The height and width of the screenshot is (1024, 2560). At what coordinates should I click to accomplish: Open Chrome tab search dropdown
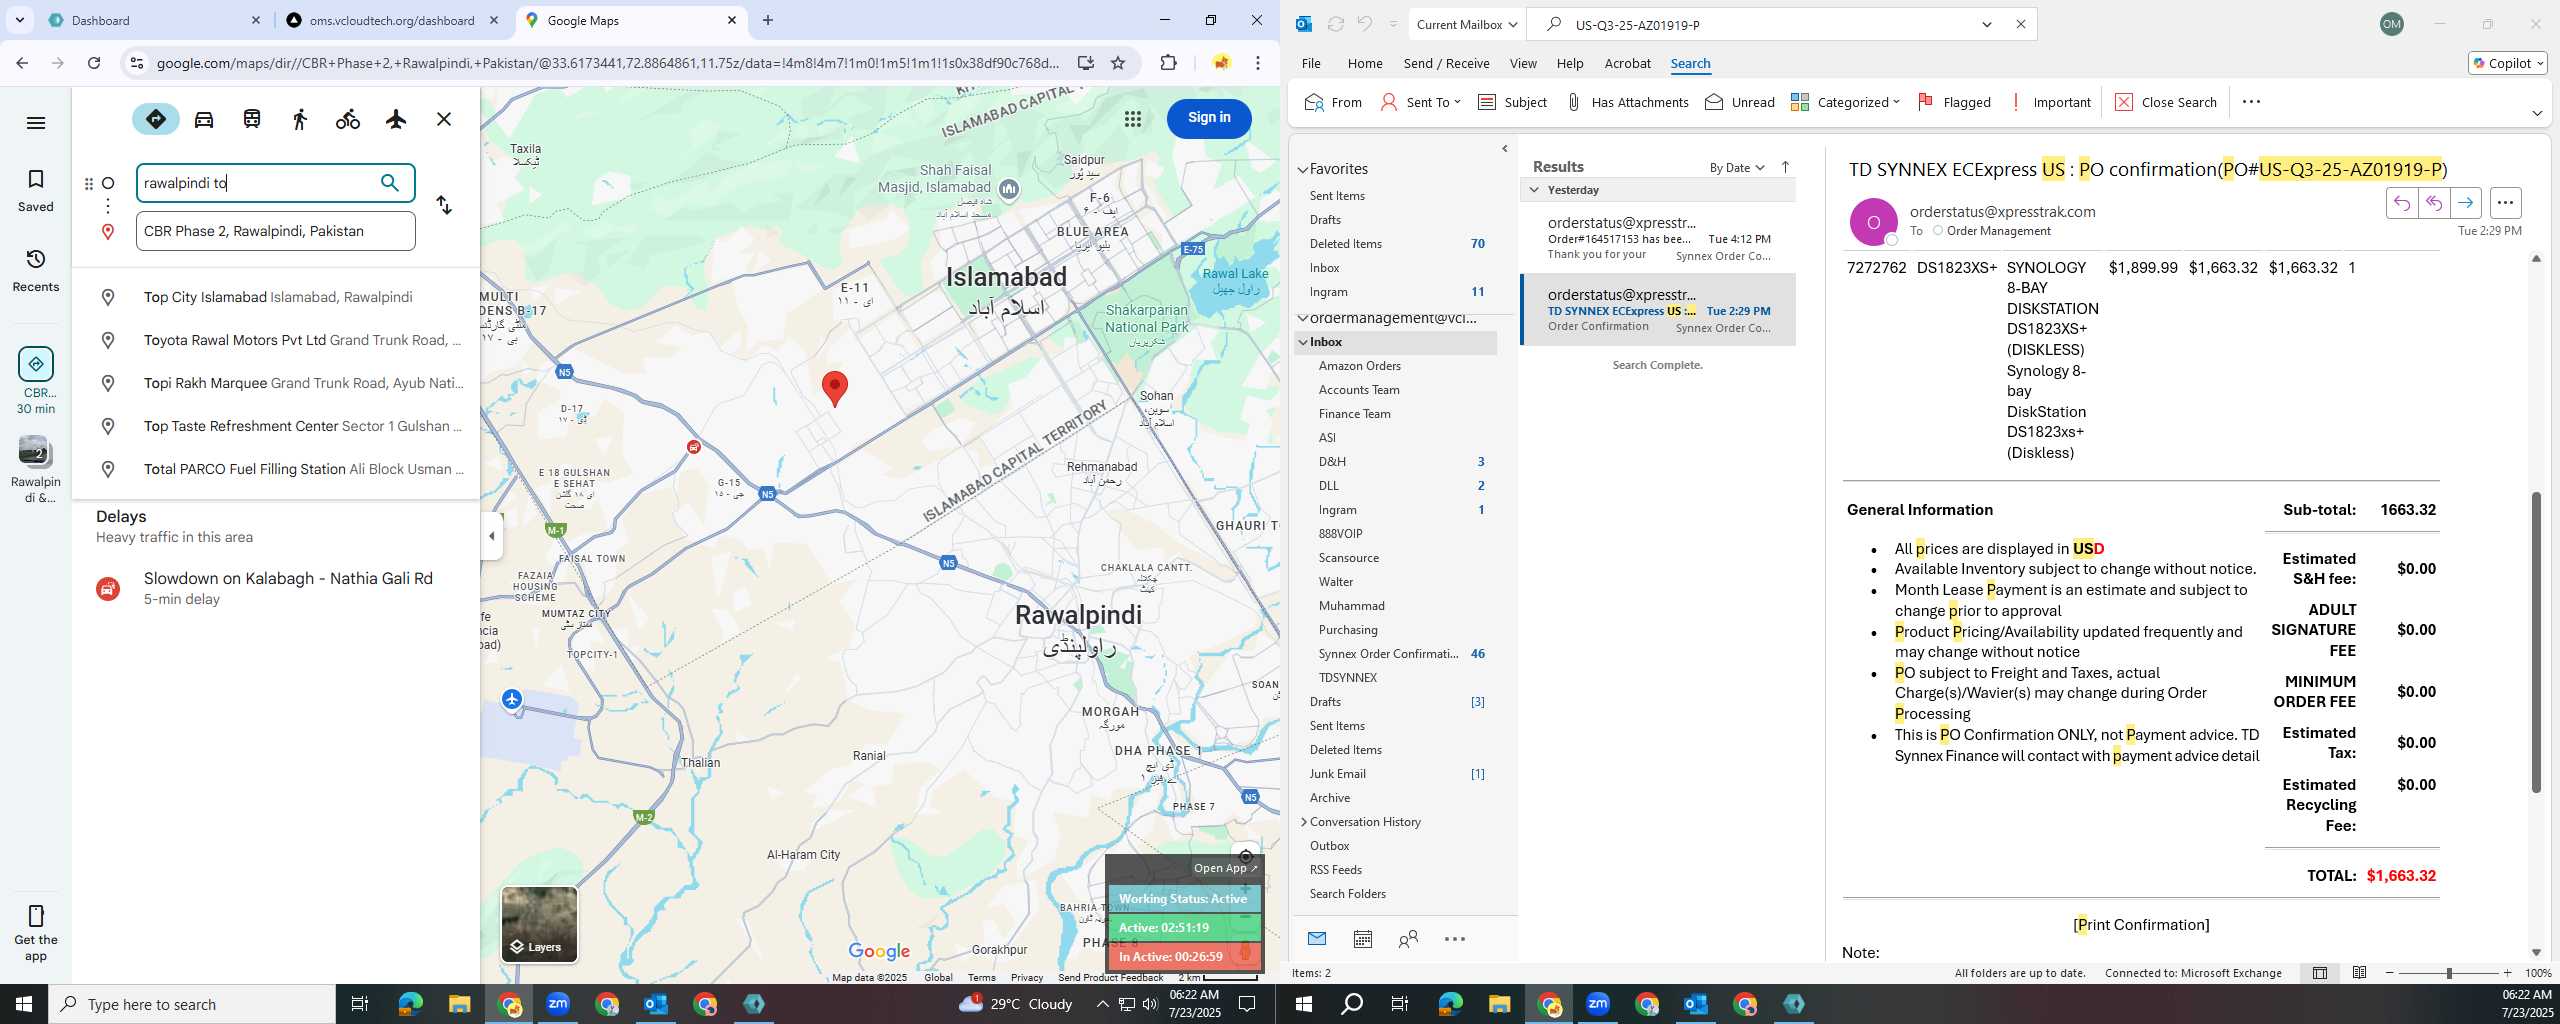[x=19, y=20]
